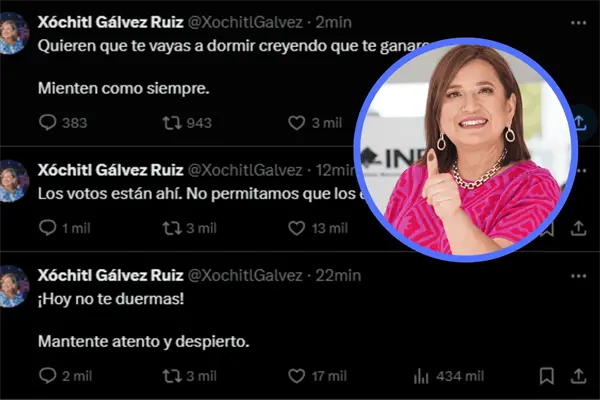Open profile avatar beside the 12min tweet
This screenshot has height=400, width=600.
coord(13,180)
